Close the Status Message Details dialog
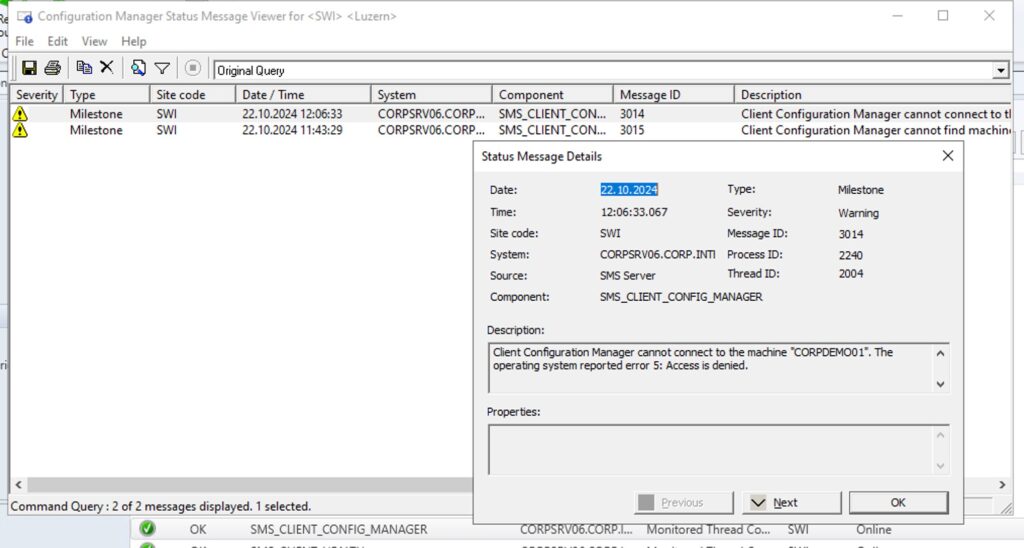 coord(947,156)
